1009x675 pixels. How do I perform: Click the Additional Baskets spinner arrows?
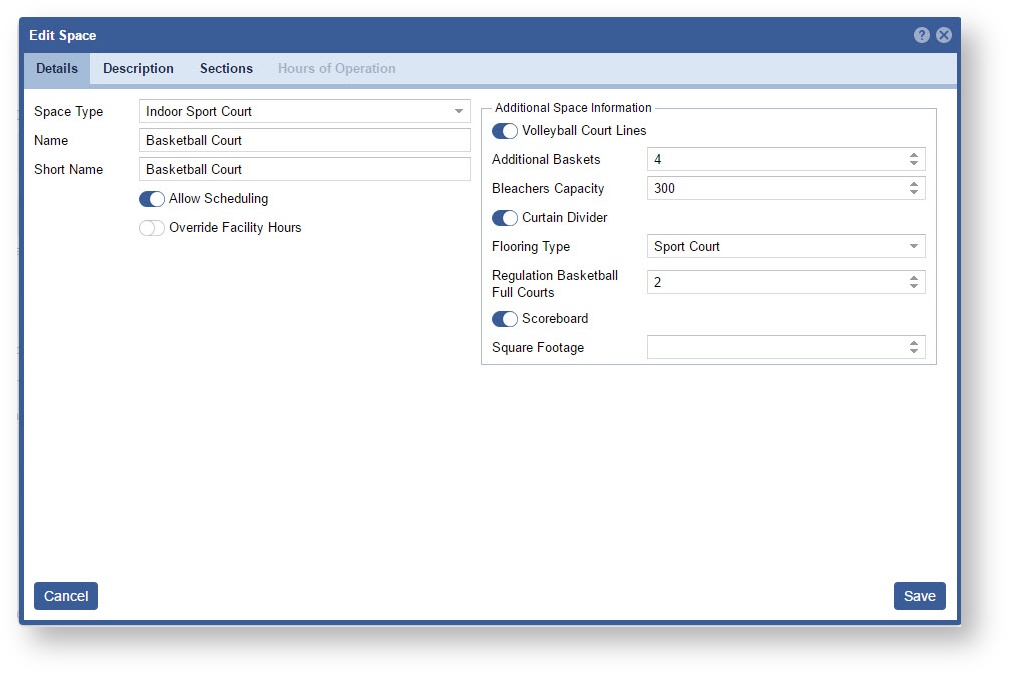point(913,159)
